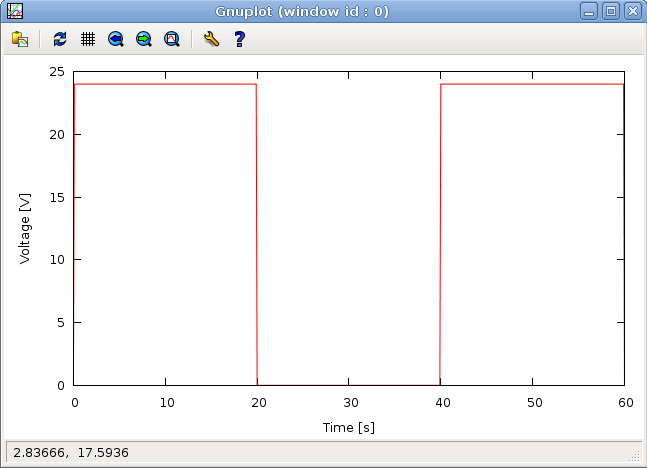The height and width of the screenshot is (468, 647).
Task: Open window menu from title bar icon
Action: (14, 12)
